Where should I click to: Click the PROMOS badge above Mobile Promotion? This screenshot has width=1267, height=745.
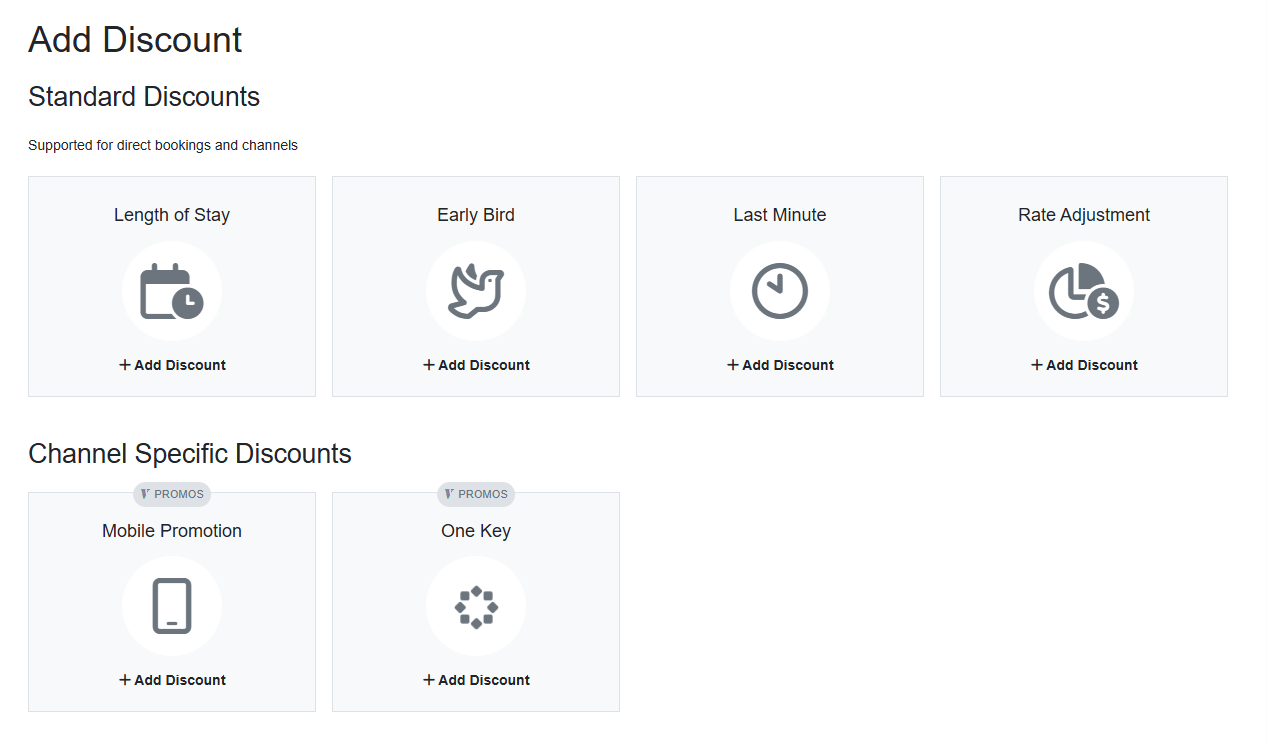click(x=172, y=494)
